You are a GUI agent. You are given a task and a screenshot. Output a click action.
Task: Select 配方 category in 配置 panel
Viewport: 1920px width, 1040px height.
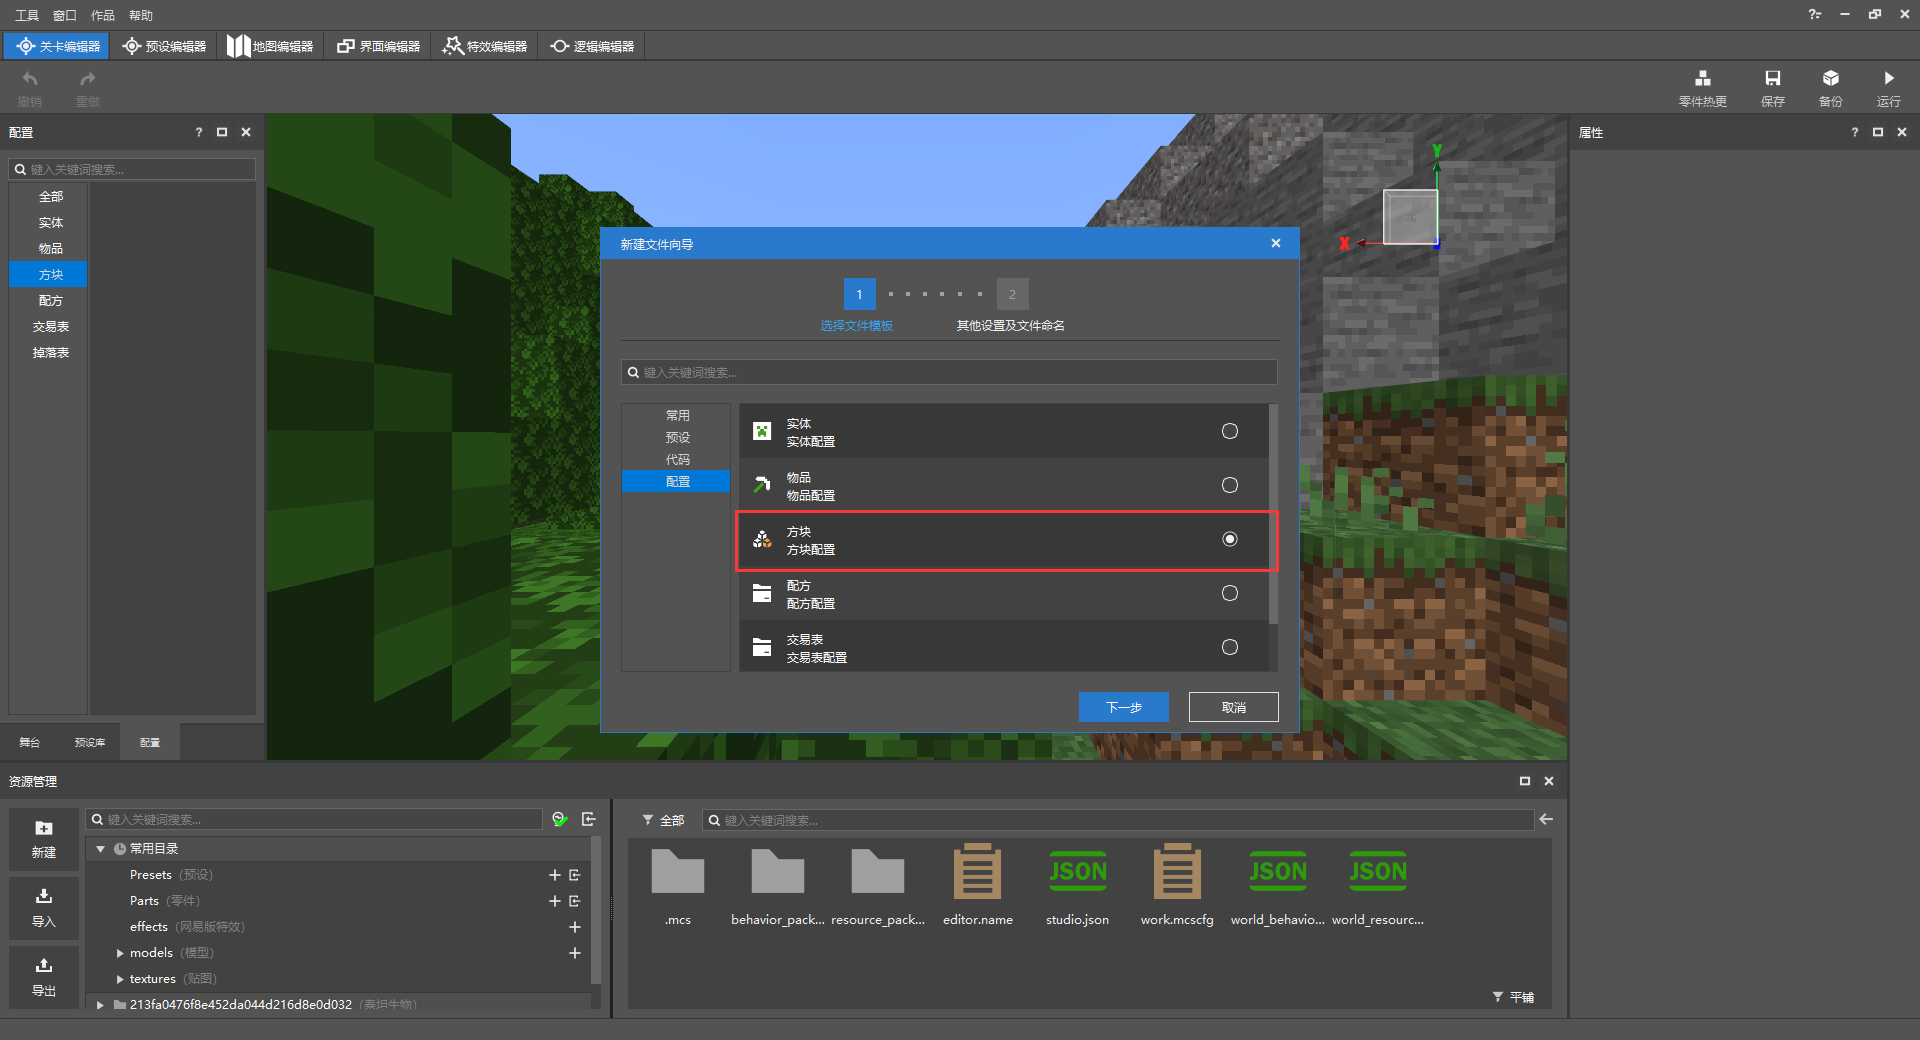[x=50, y=301]
